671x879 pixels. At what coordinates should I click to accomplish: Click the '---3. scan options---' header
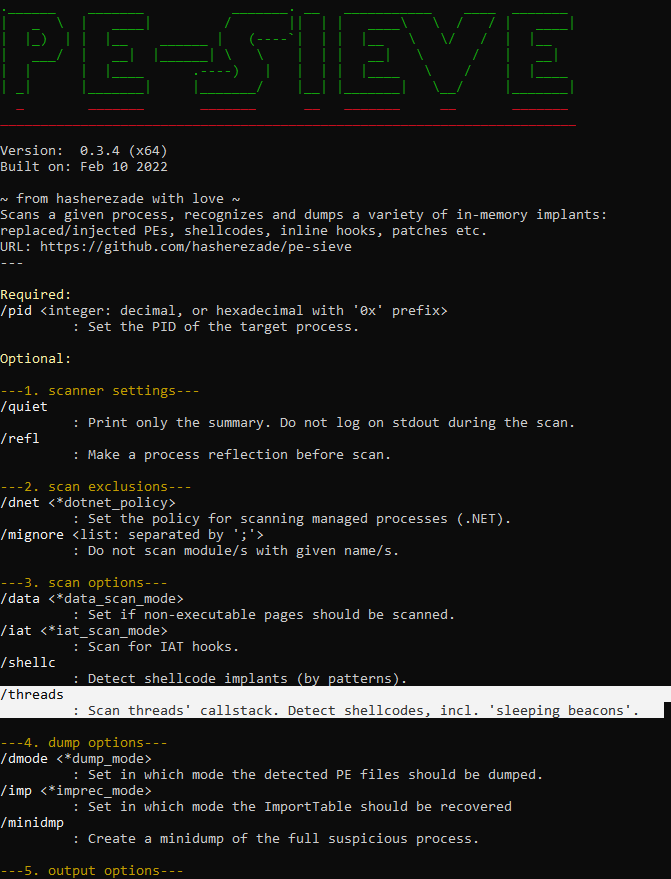coord(84,582)
